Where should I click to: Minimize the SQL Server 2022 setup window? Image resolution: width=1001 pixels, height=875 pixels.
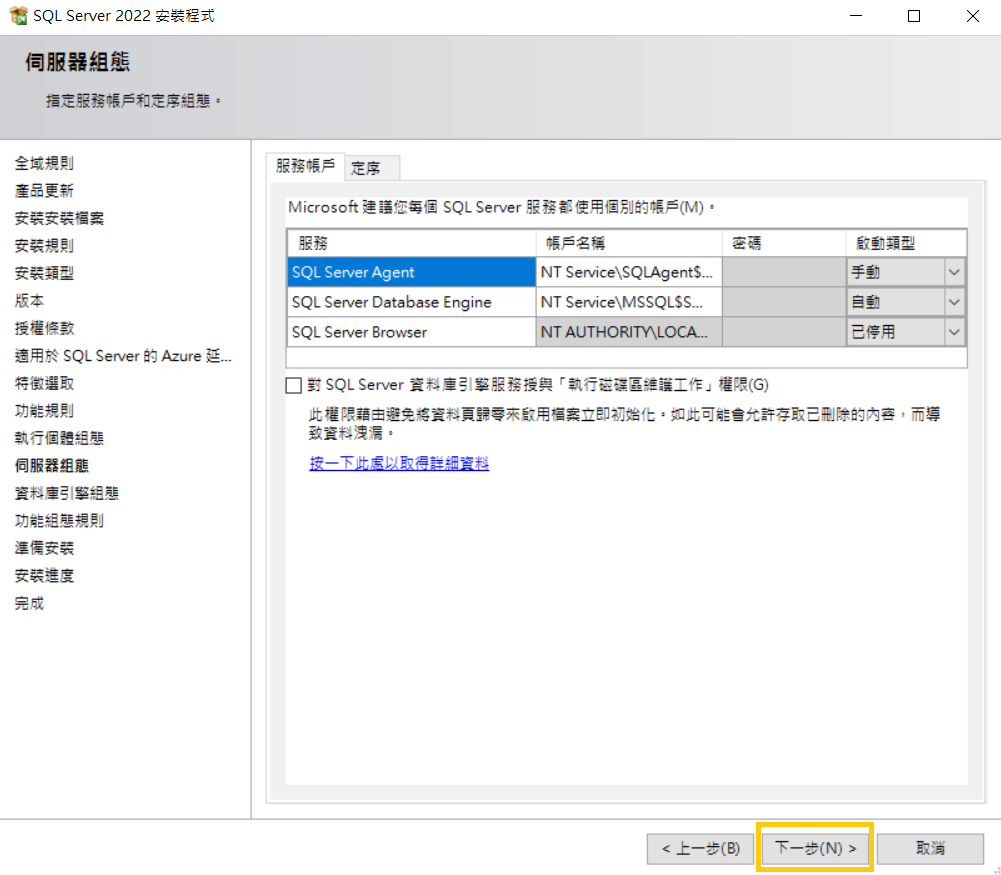point(856,16)
